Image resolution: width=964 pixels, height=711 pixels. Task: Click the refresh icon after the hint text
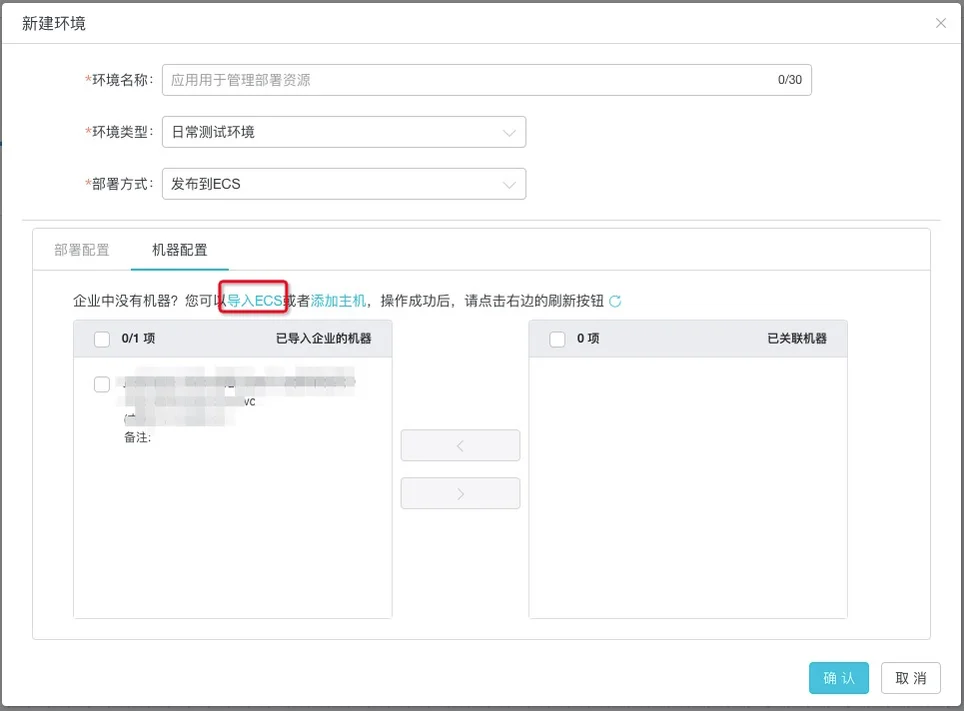(x=615, y=301)
